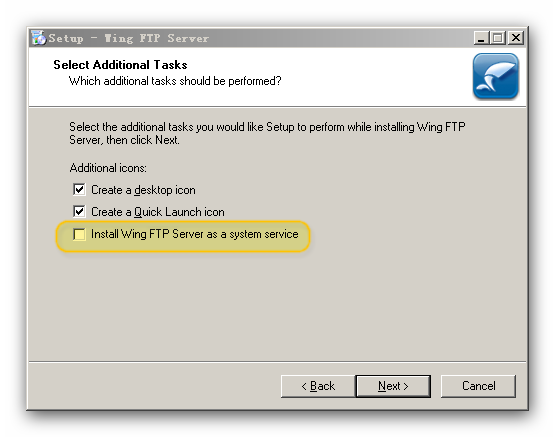Viewport: 555px width, 437px height.
Task: Click the setup installer icon in title bar
Action: click(x=38, y=38)
